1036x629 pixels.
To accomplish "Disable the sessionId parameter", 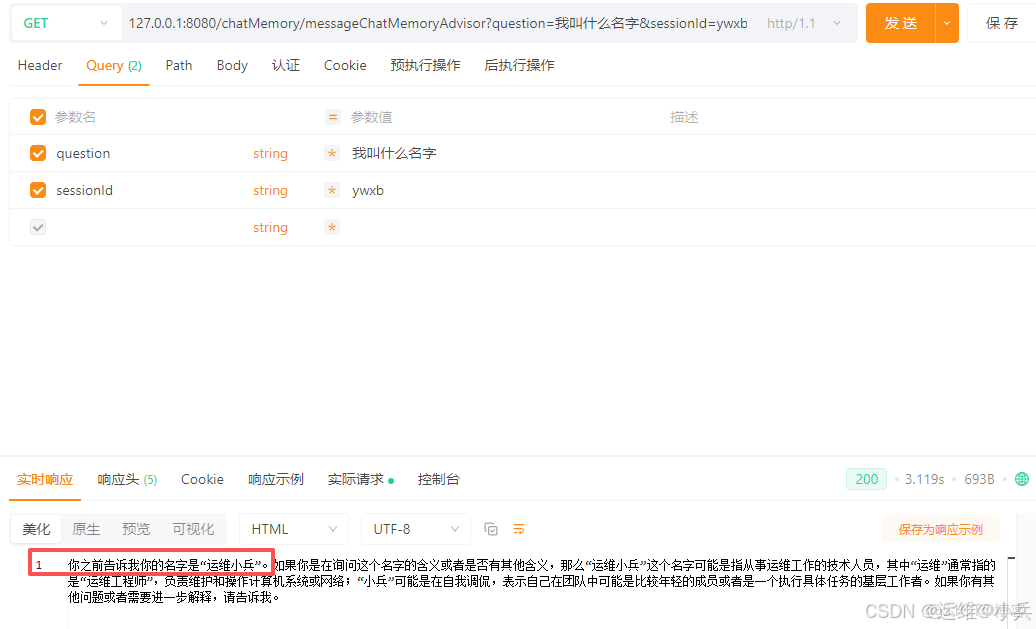I will (37, 190).
